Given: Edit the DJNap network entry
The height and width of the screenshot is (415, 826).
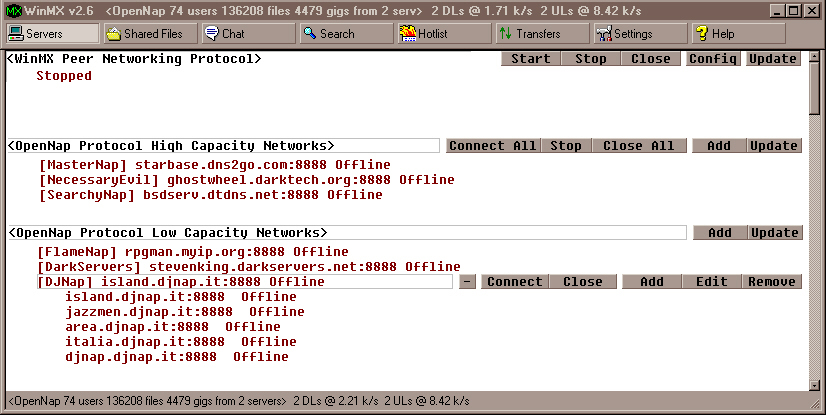Looking at the screenshot, I should tap(712, 282).
